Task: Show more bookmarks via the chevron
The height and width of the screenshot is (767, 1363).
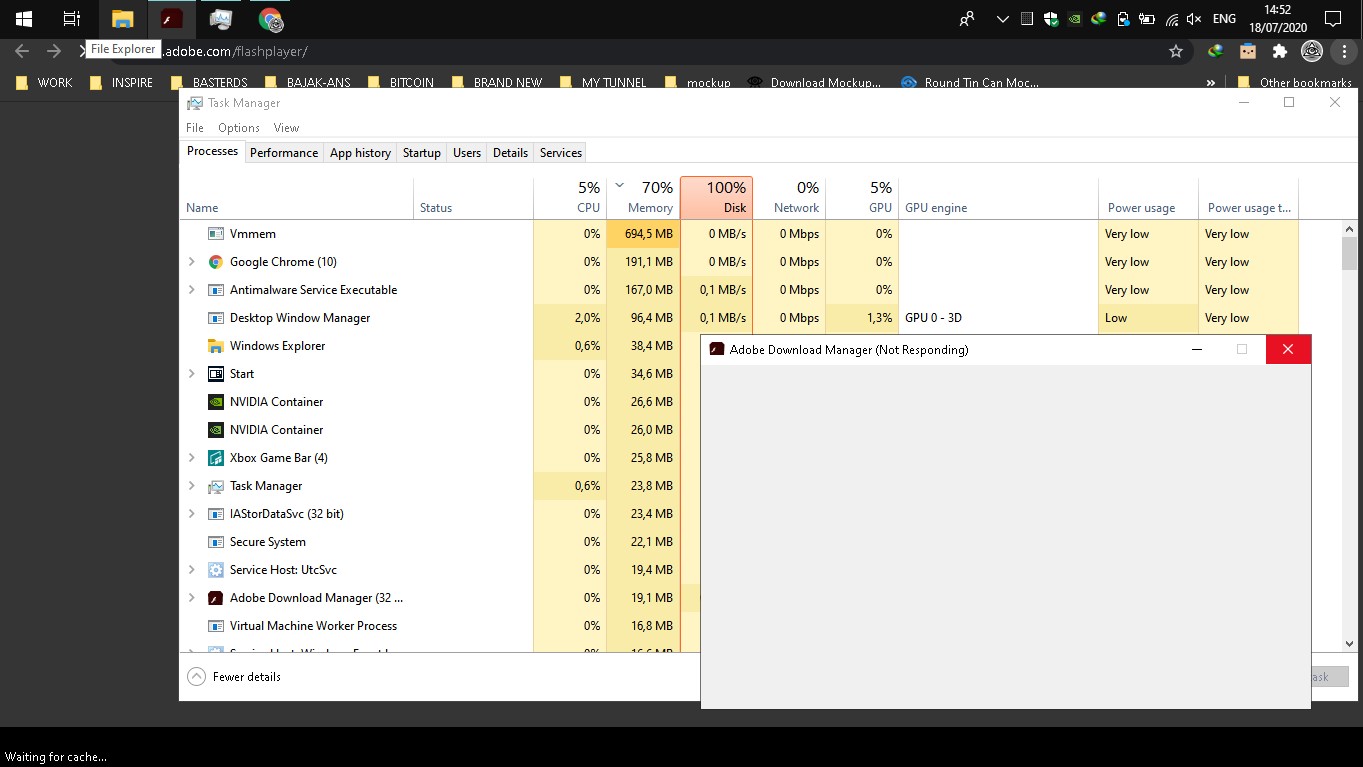Action: click(1211, 83)
